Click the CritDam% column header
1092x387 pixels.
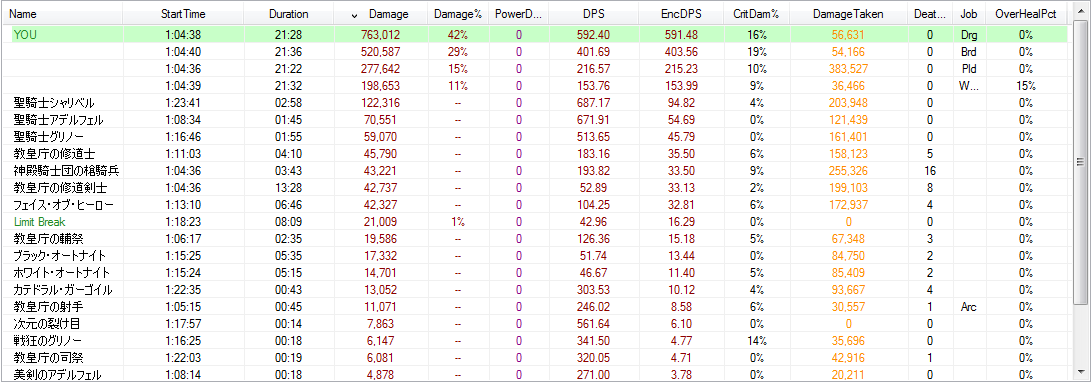(x=756, y=13)
